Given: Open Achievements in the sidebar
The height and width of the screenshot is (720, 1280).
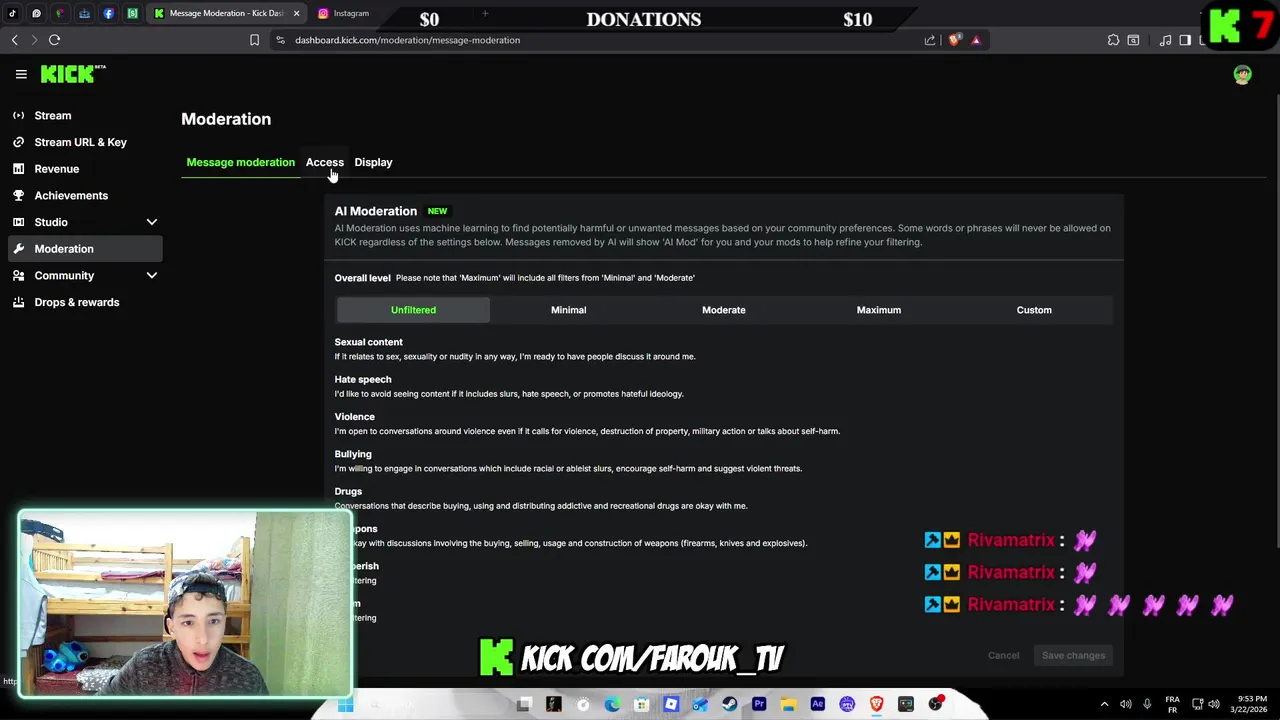Looking at the screenshot, I should pos(84,195).
